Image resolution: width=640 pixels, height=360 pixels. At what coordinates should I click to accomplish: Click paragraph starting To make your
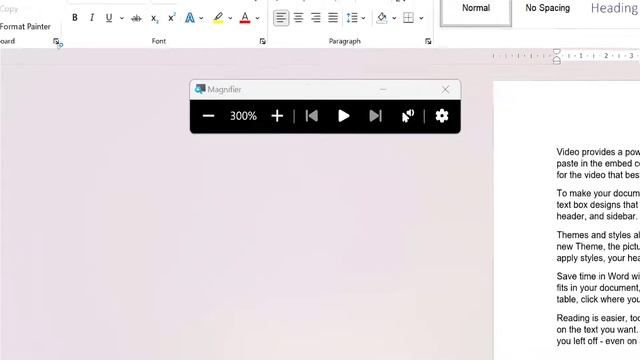click(x=598, y=204)
